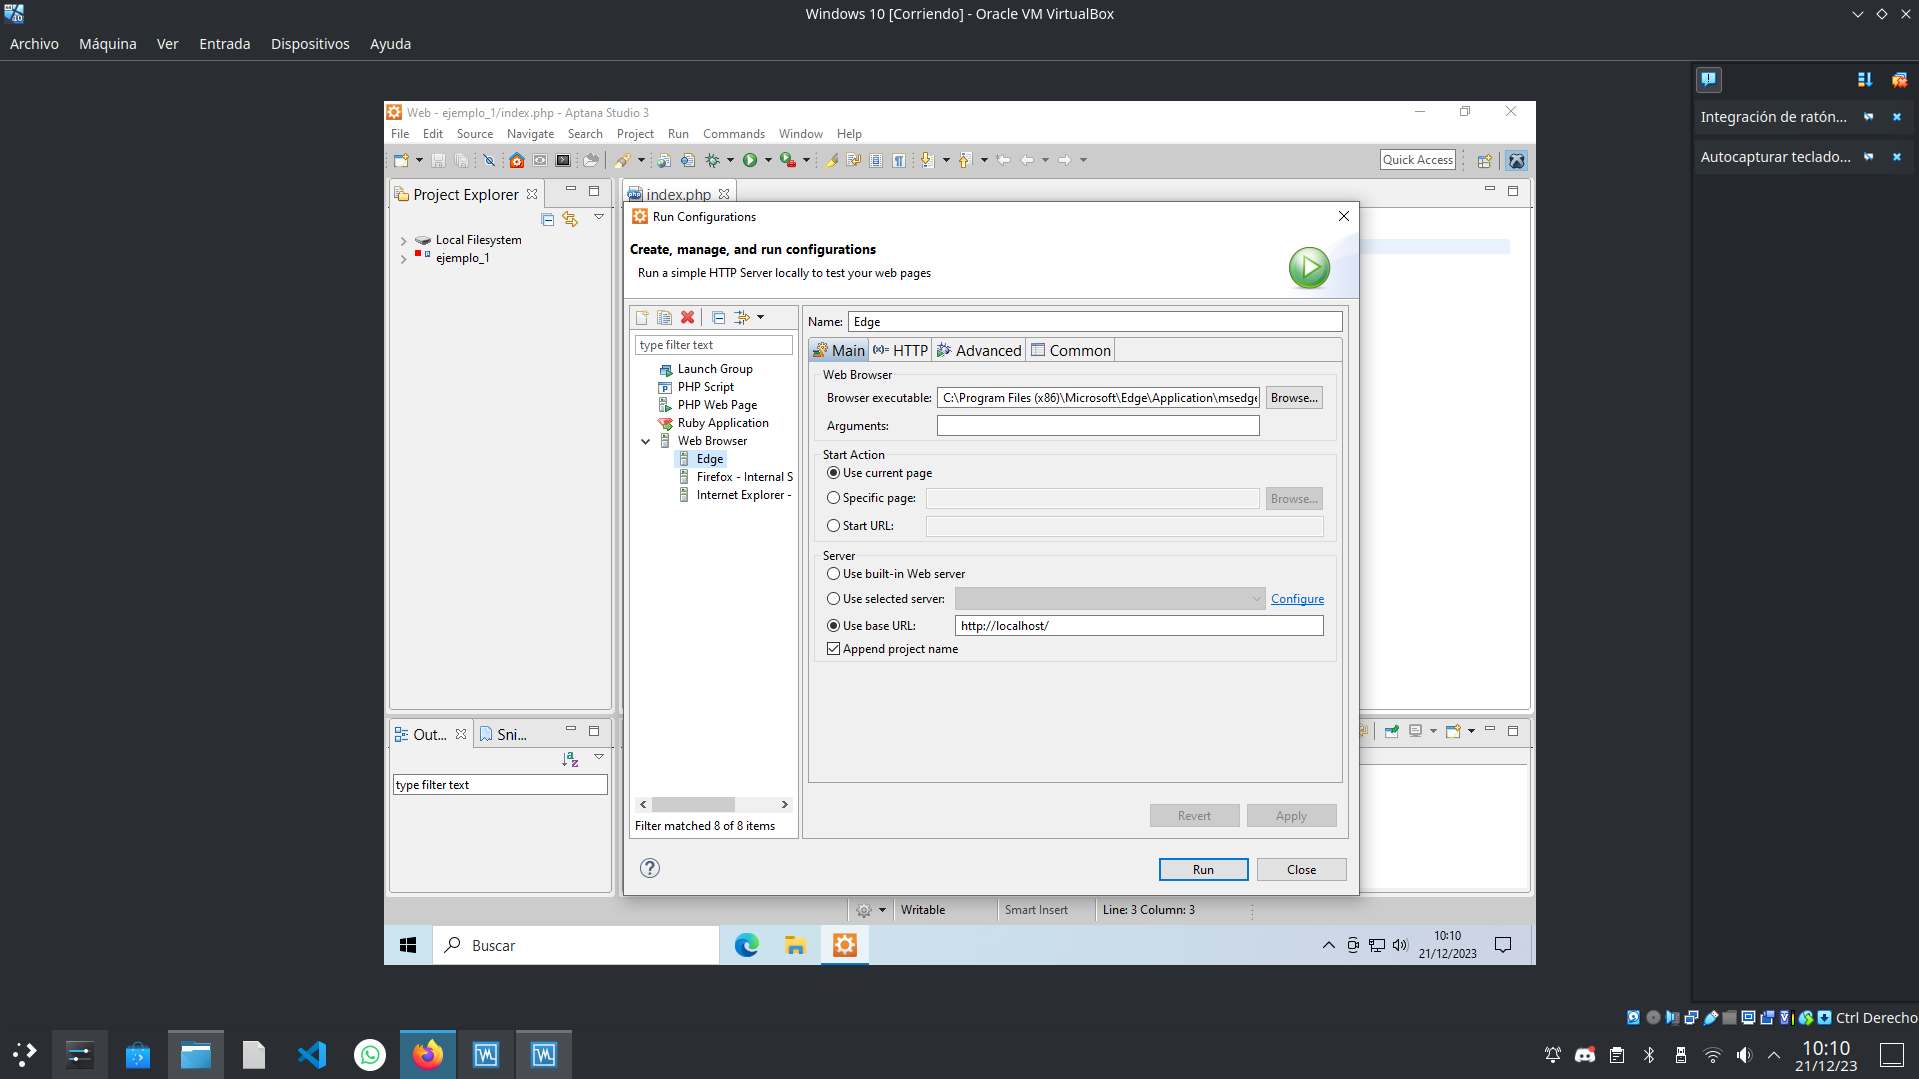The height and width of the screenshot is (1079, 1919).
Task: Open Outline panel view menu triangle
Action: (599, 757)
